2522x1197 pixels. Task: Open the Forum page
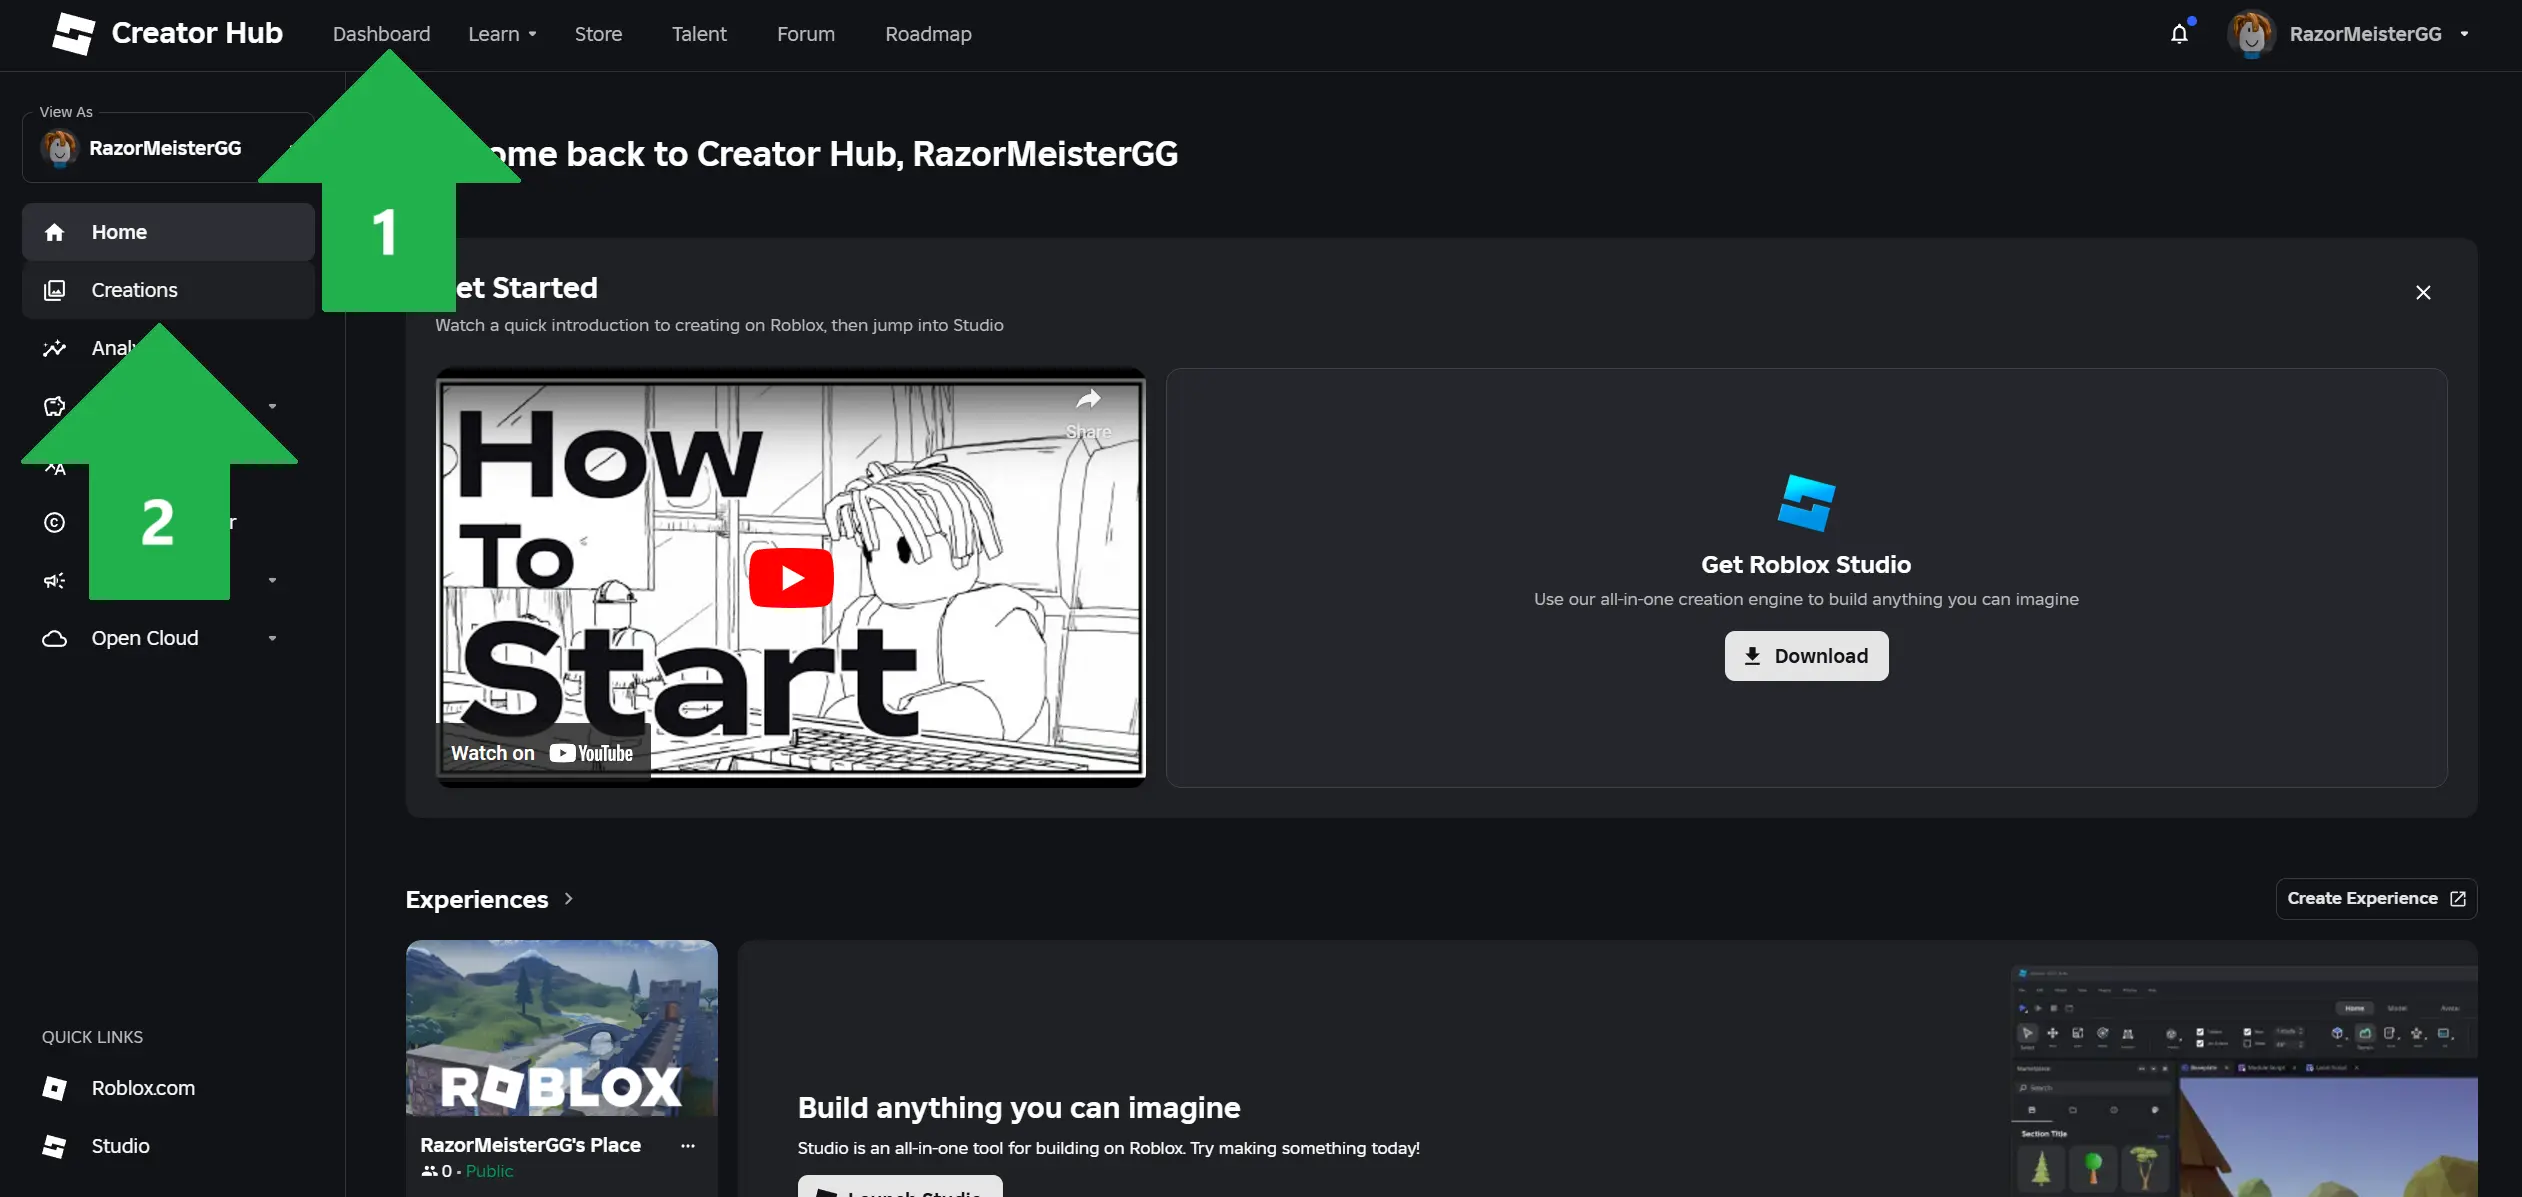806,34
